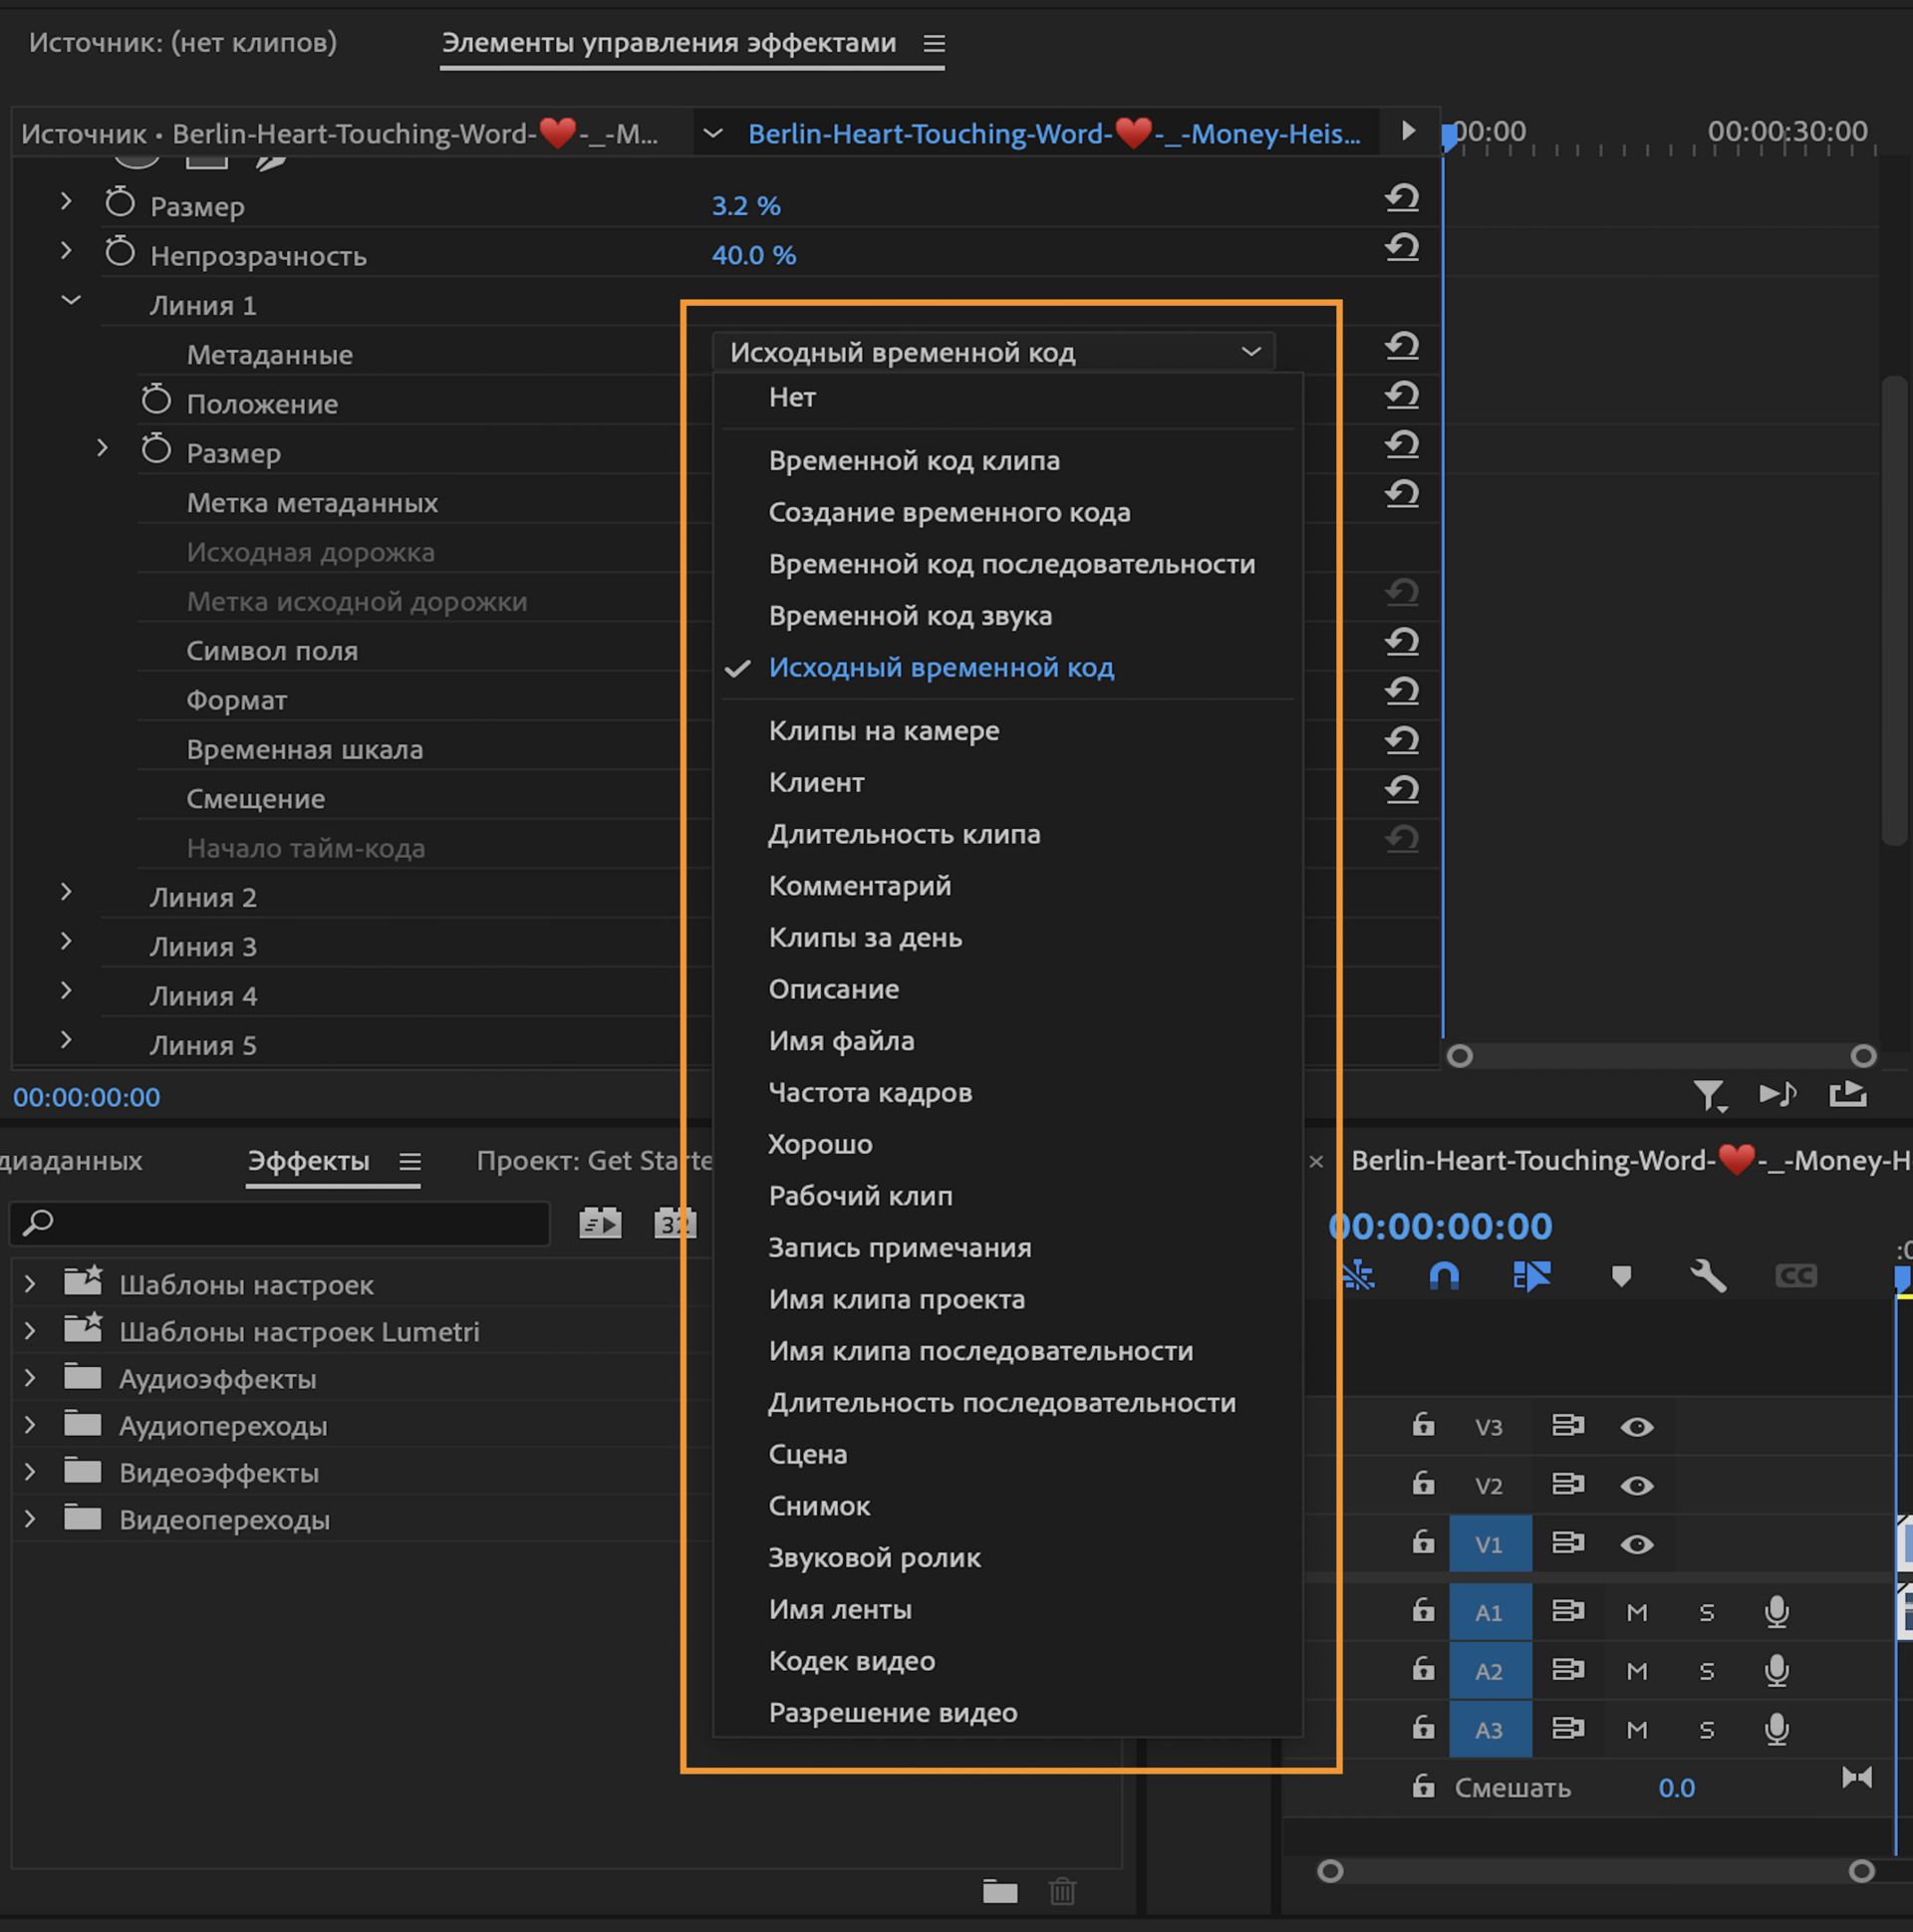The image size is (1913, 1932).
Task: Select Разрешение видео menu entry
Action: tap(1008, 1713)
